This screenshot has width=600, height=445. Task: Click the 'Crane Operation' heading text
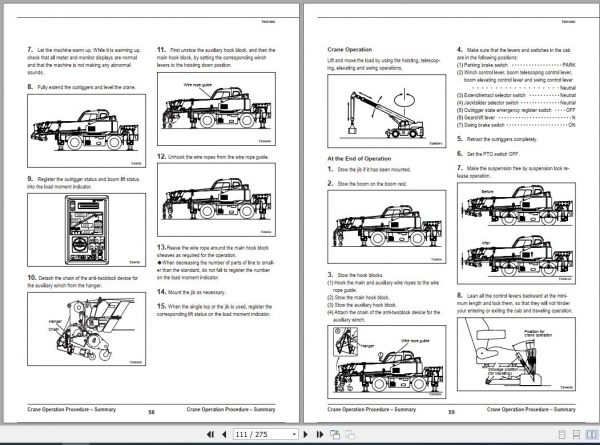coord(349,49)
